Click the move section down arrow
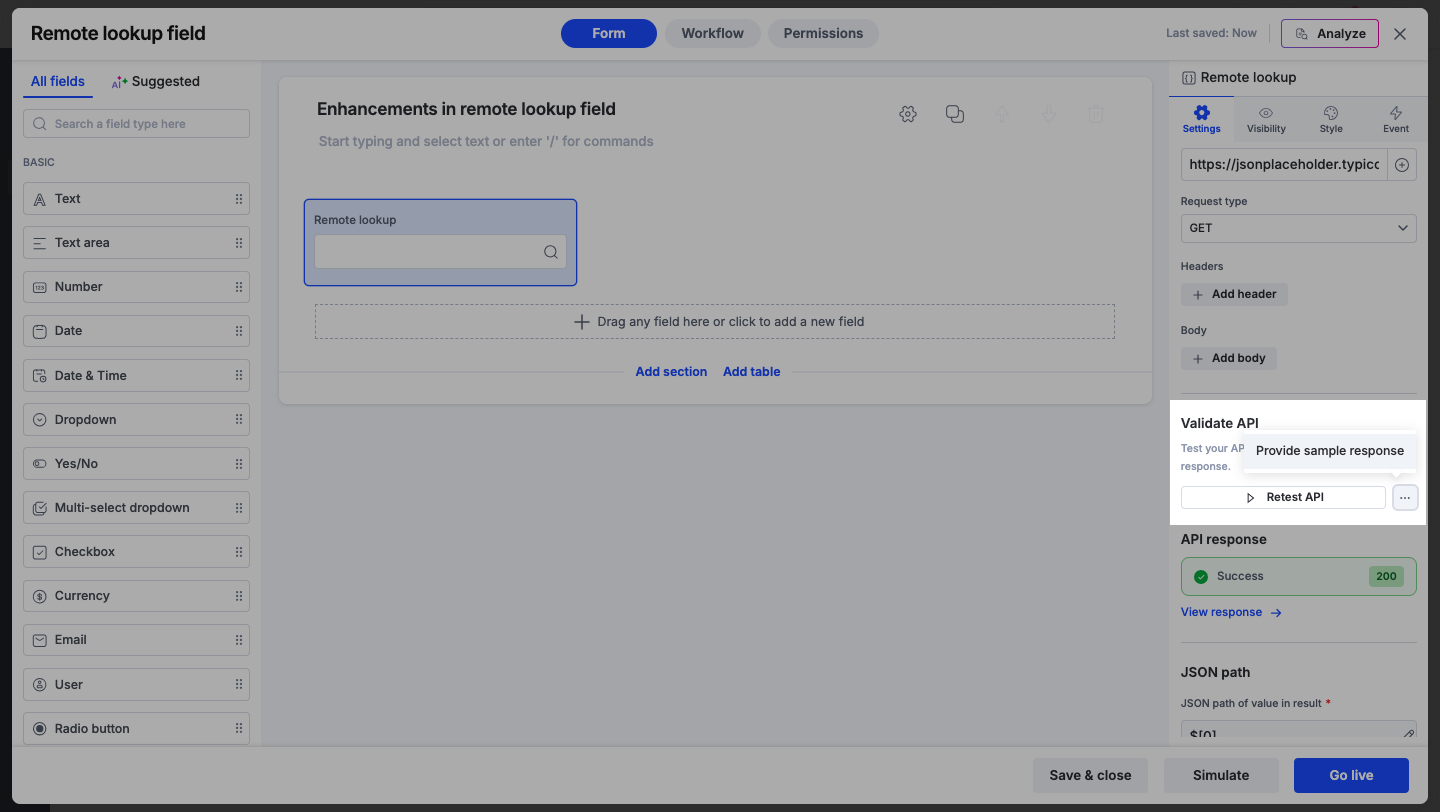The width and height of the screenshot is (1440, 812). 1049,114
